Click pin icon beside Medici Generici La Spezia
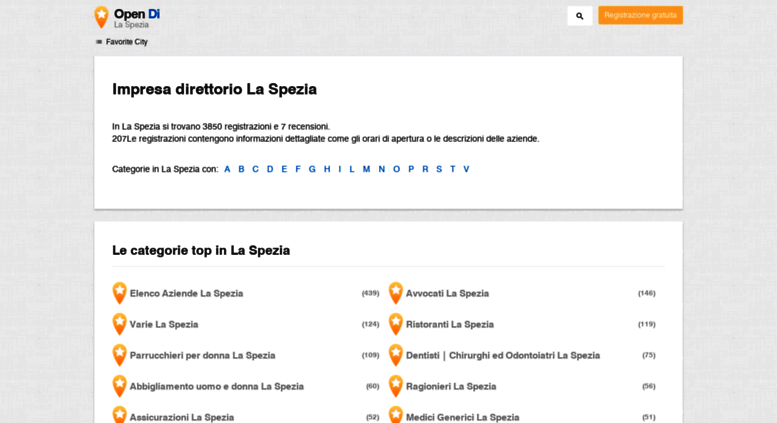 pos(395,415)
